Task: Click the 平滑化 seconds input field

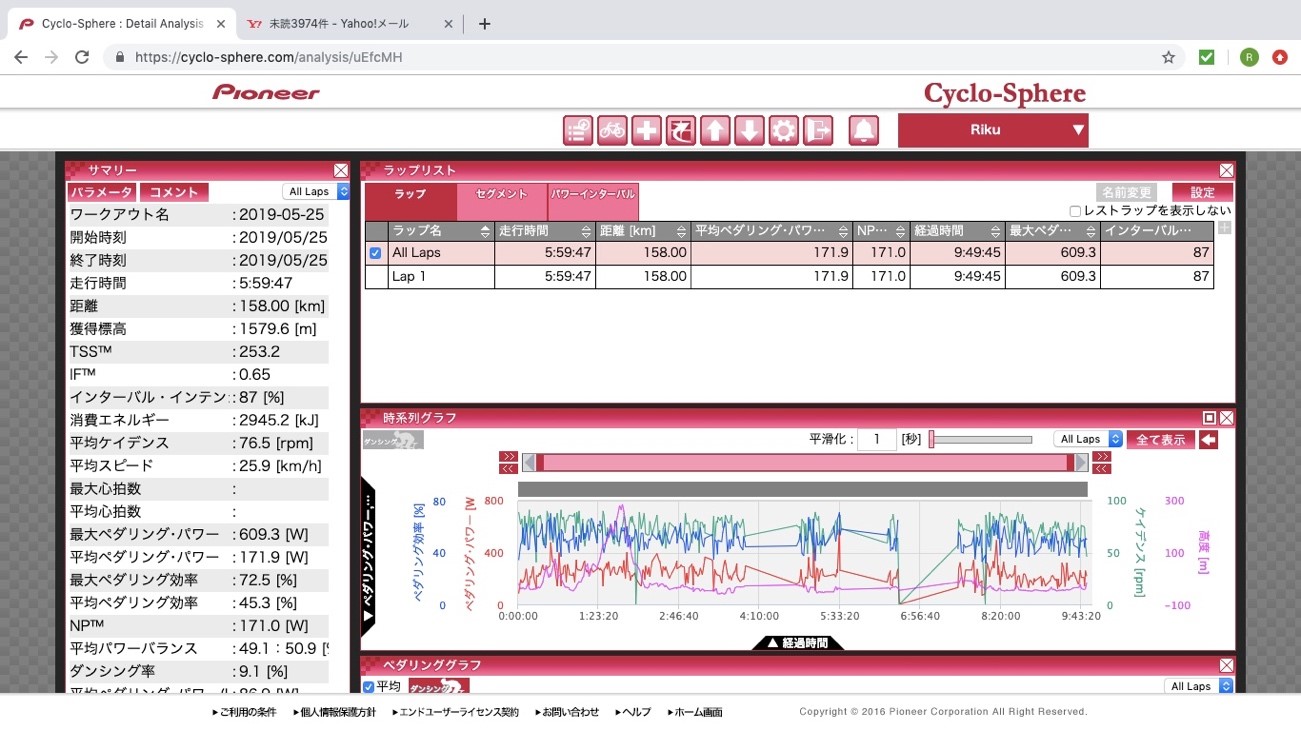Action: pyautogui.click(x=876, y=439)
